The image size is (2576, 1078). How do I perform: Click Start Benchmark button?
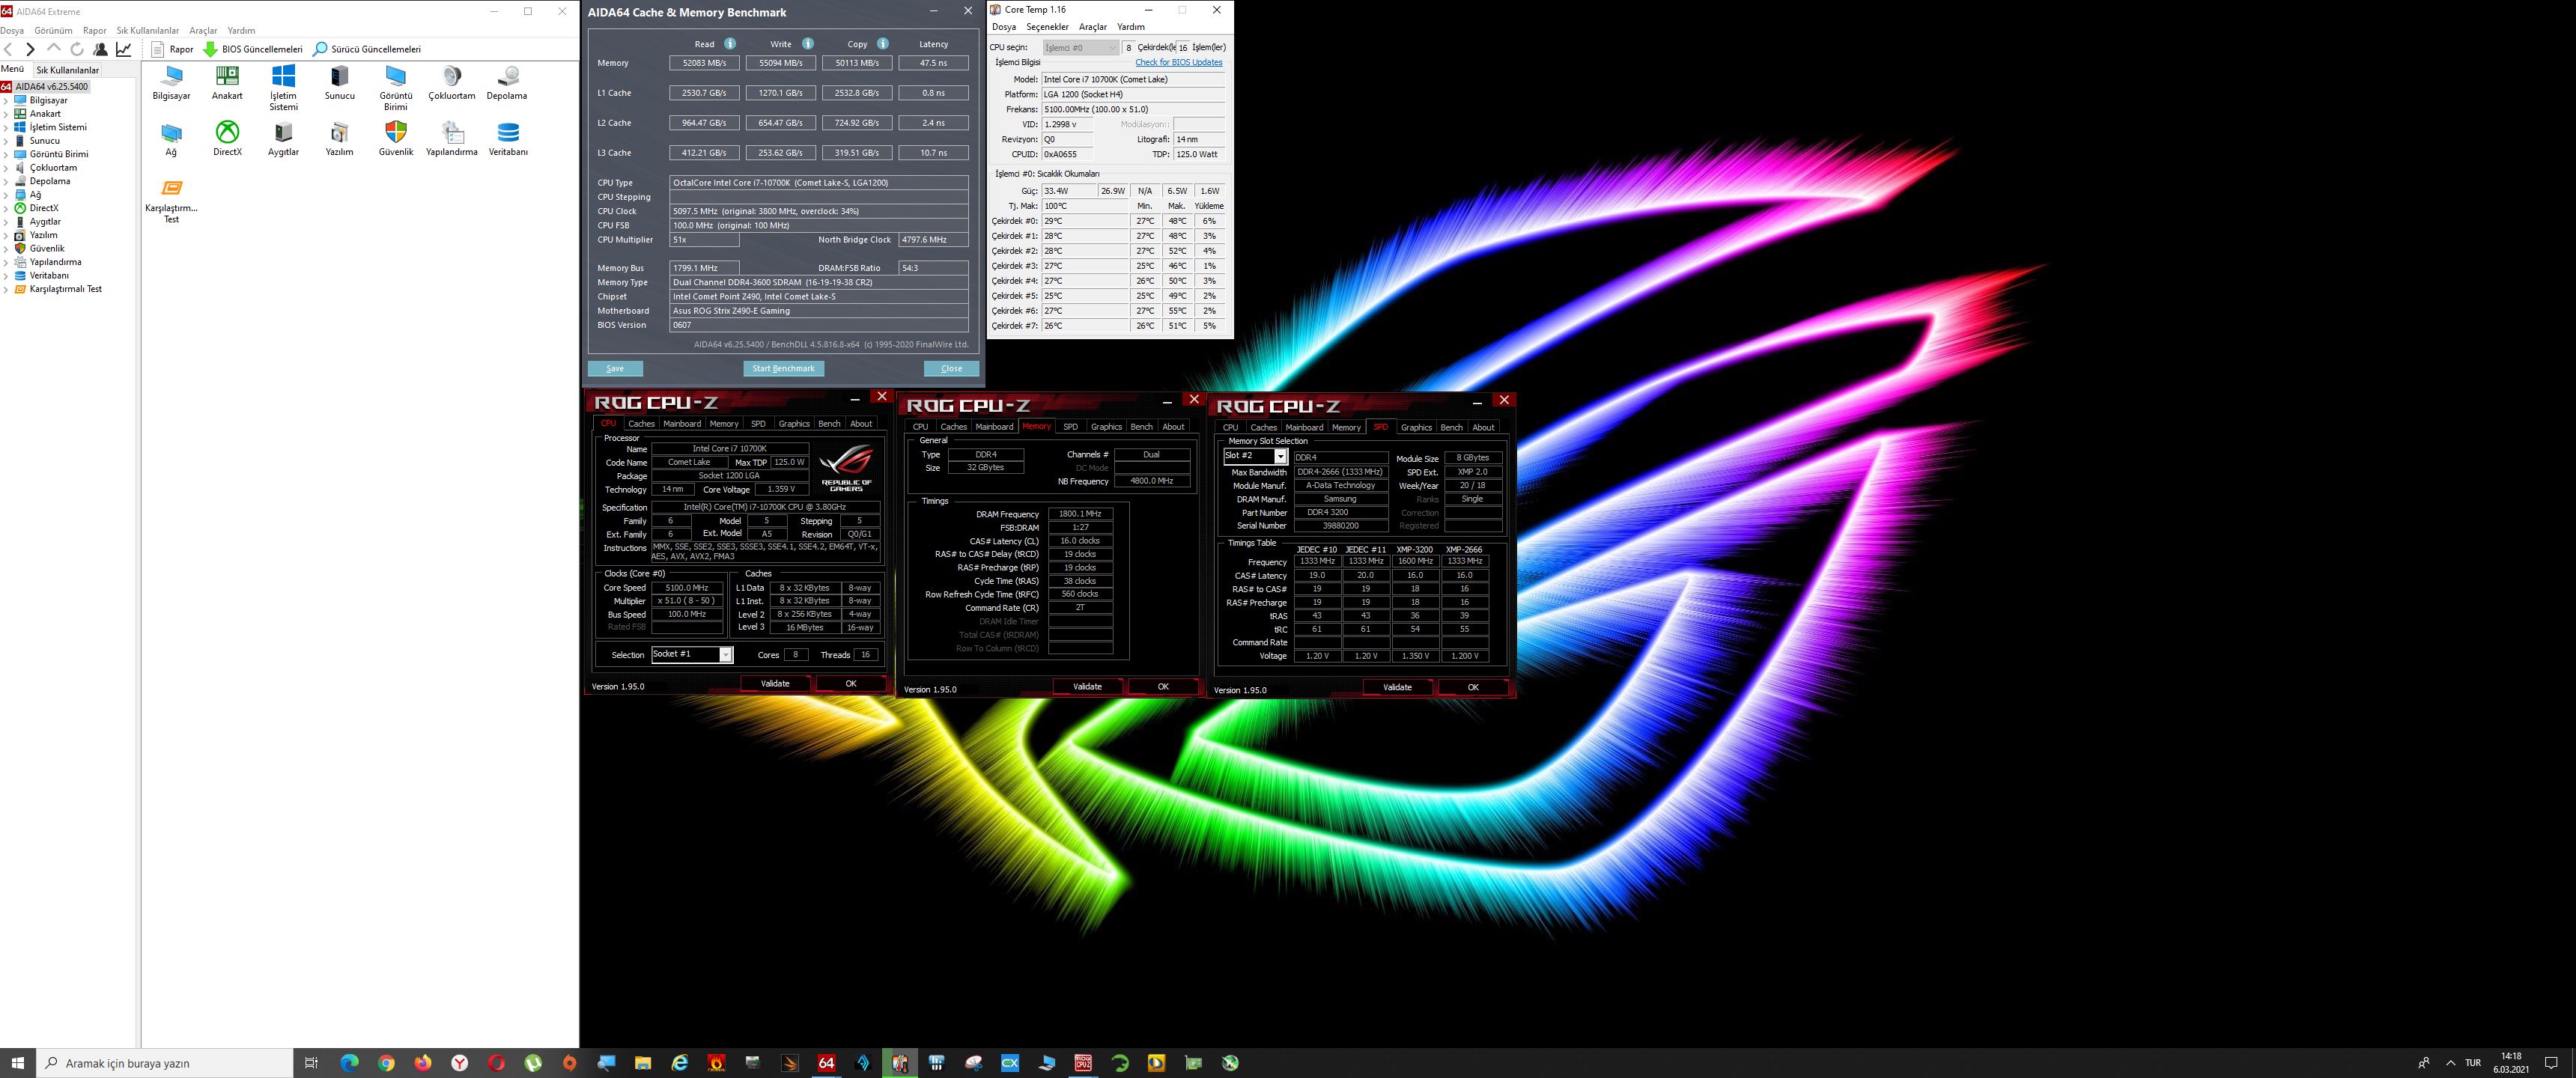[783, 369]
